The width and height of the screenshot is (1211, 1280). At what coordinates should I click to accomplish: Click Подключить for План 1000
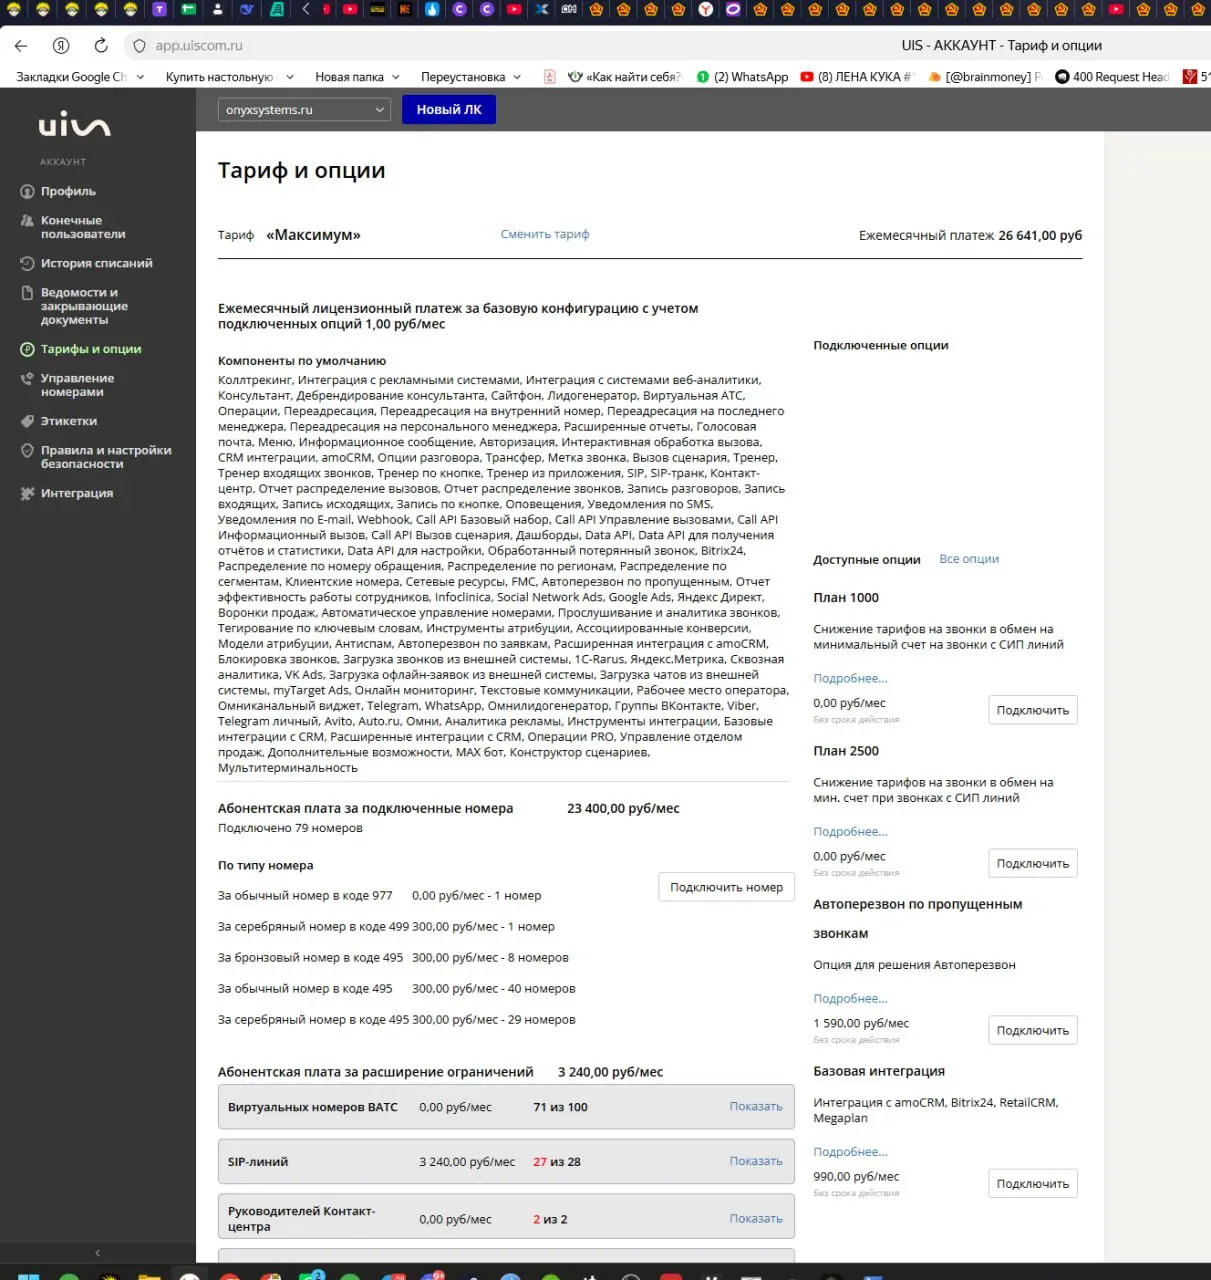[1033, 710]
